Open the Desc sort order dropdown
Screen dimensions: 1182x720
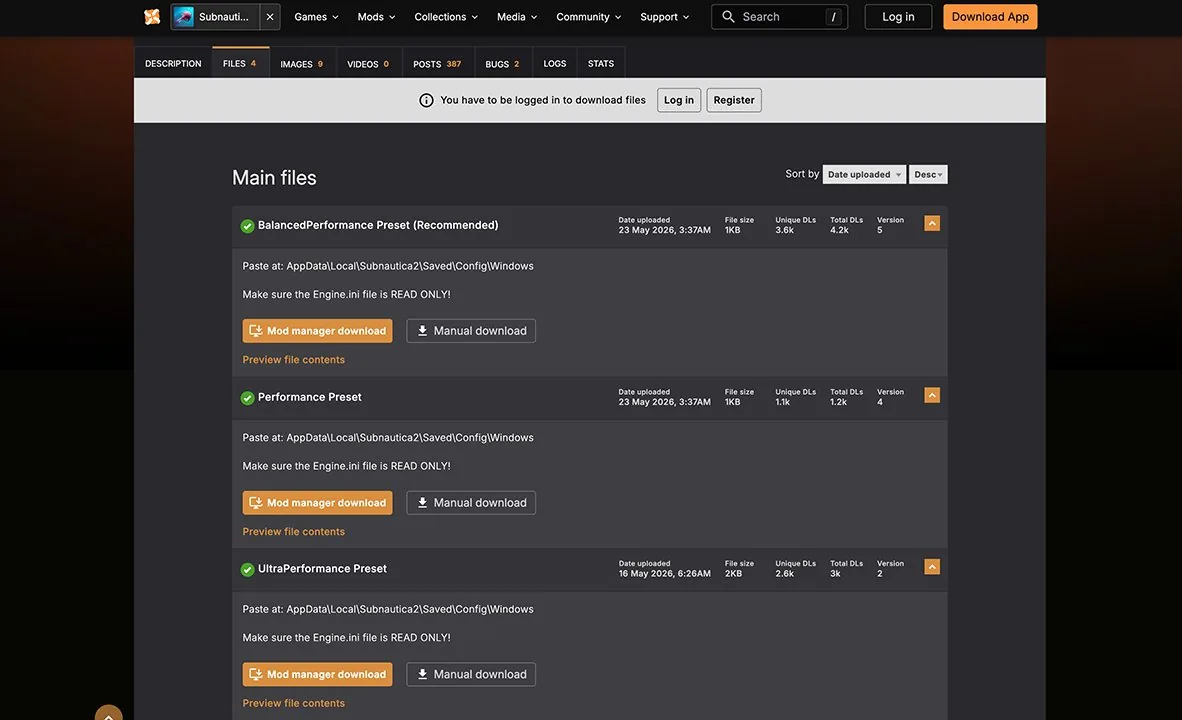(x=928, y=174)
